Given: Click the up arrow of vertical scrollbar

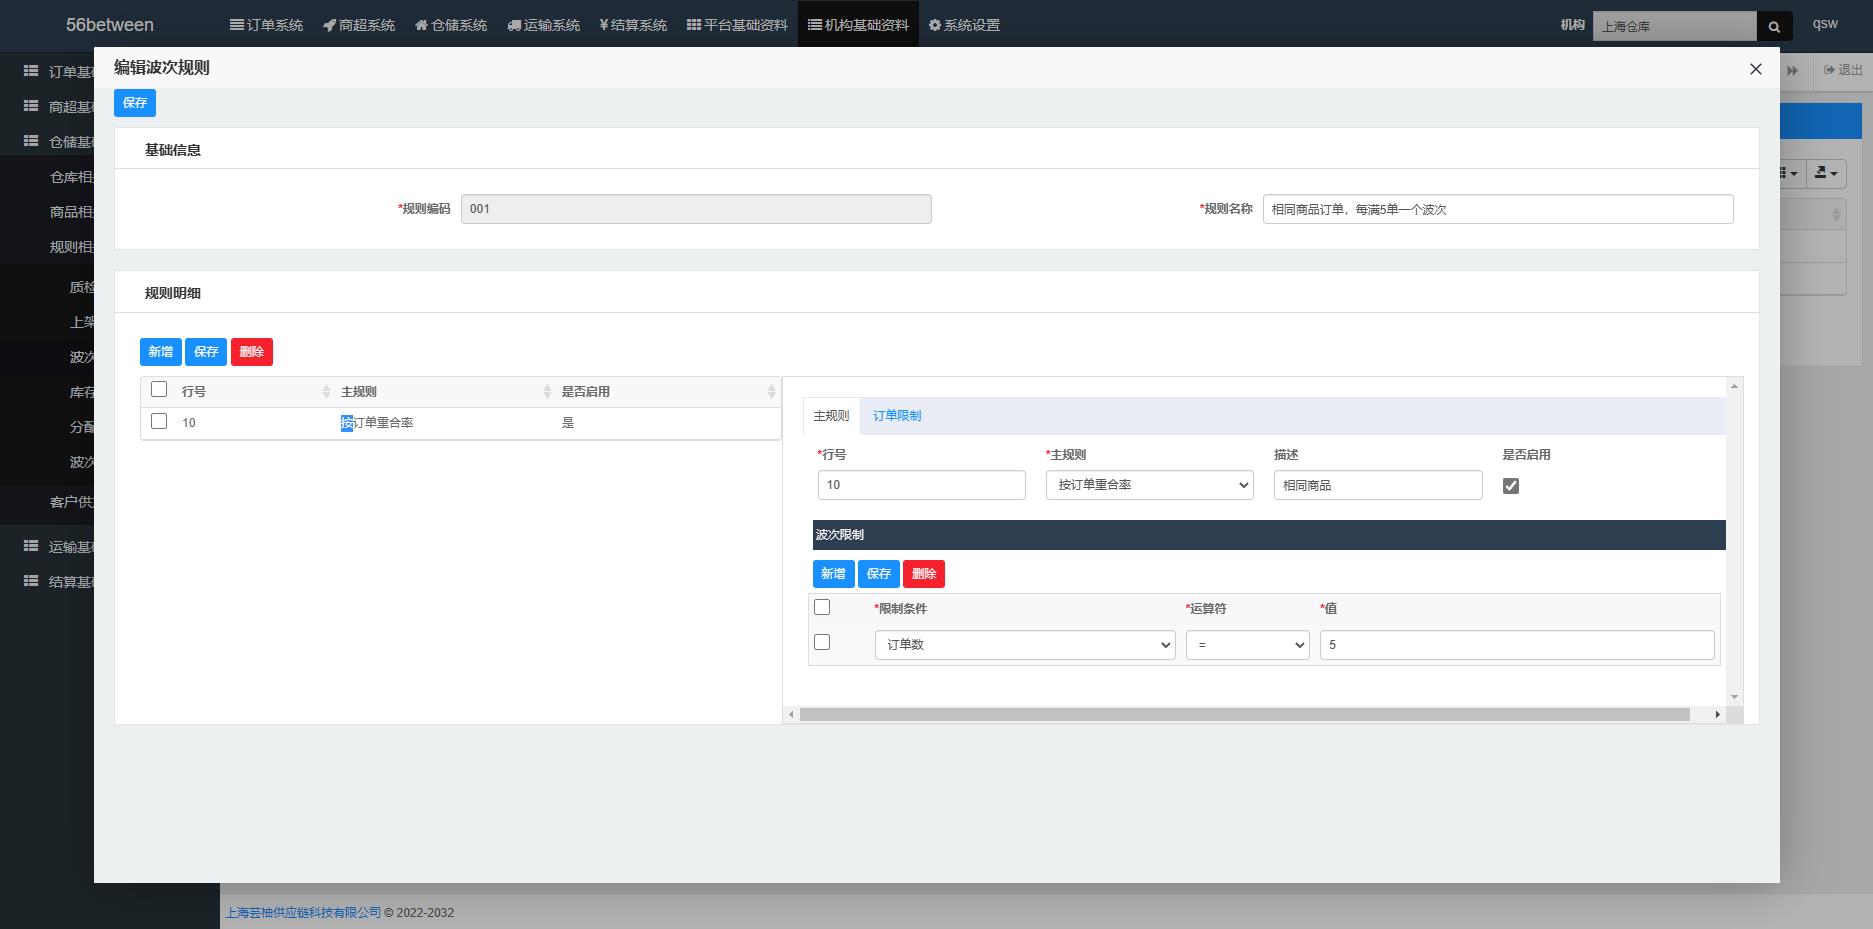Looking at the screenshot, I should [x=1734, y=386].
